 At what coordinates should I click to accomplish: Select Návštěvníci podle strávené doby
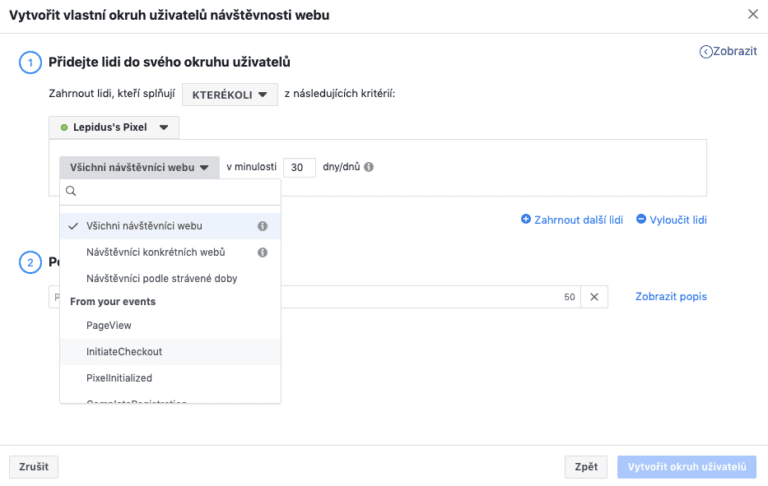point(161,278)
